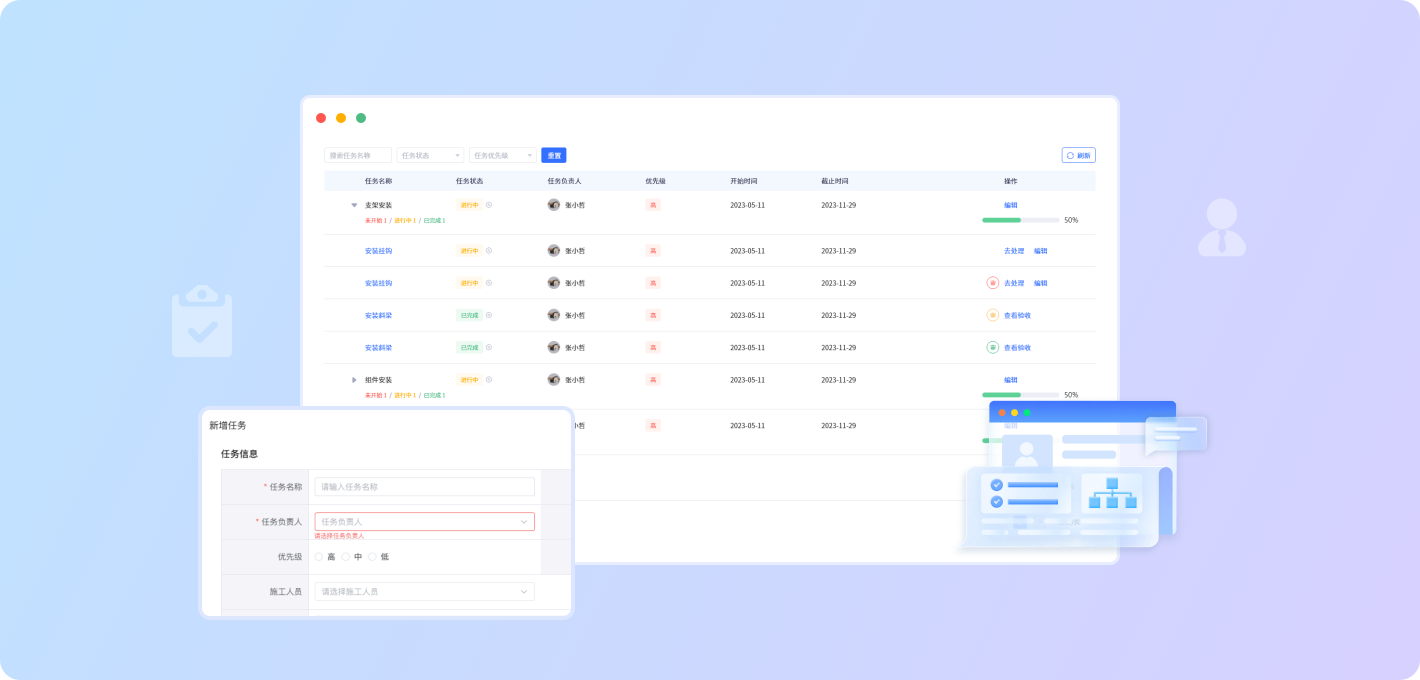
Task: Select the 低 priority radio button
Action: (x=373, y=557)
